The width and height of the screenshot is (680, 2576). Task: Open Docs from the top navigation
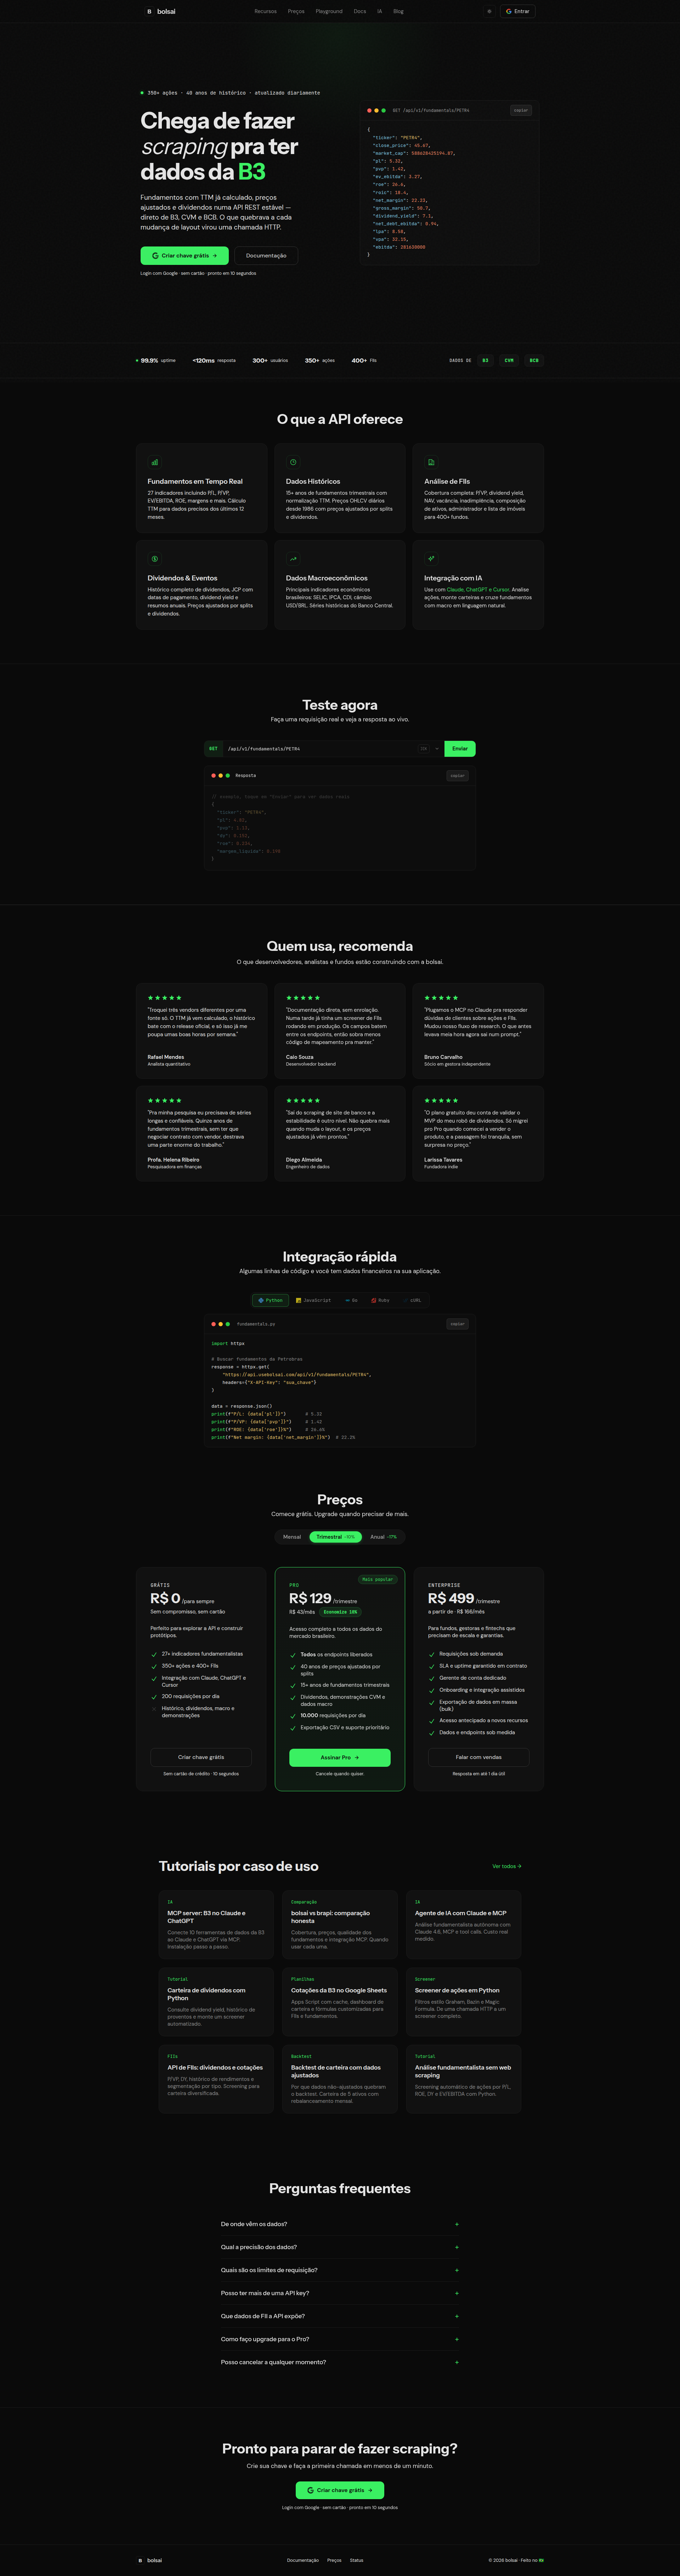point(360,11)
